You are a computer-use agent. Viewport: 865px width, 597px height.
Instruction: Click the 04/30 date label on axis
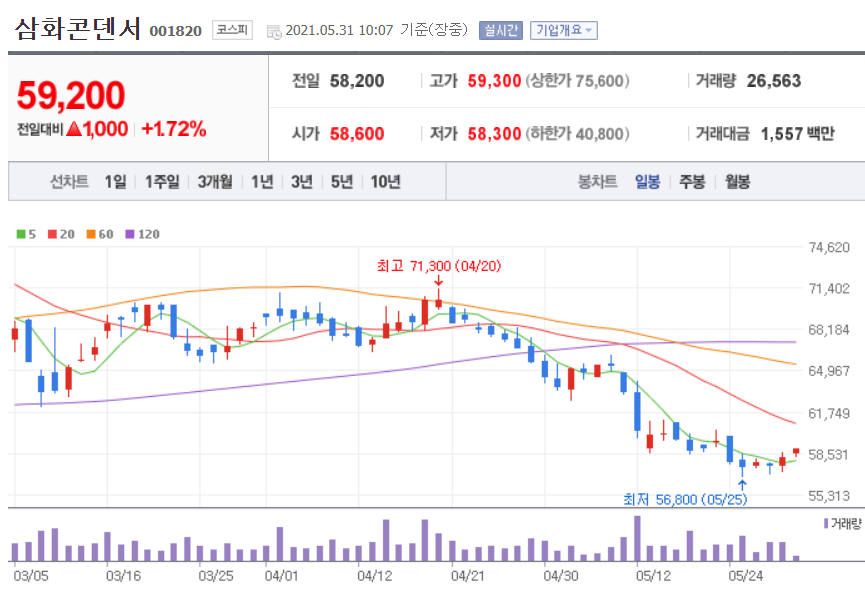click(560, 576)
